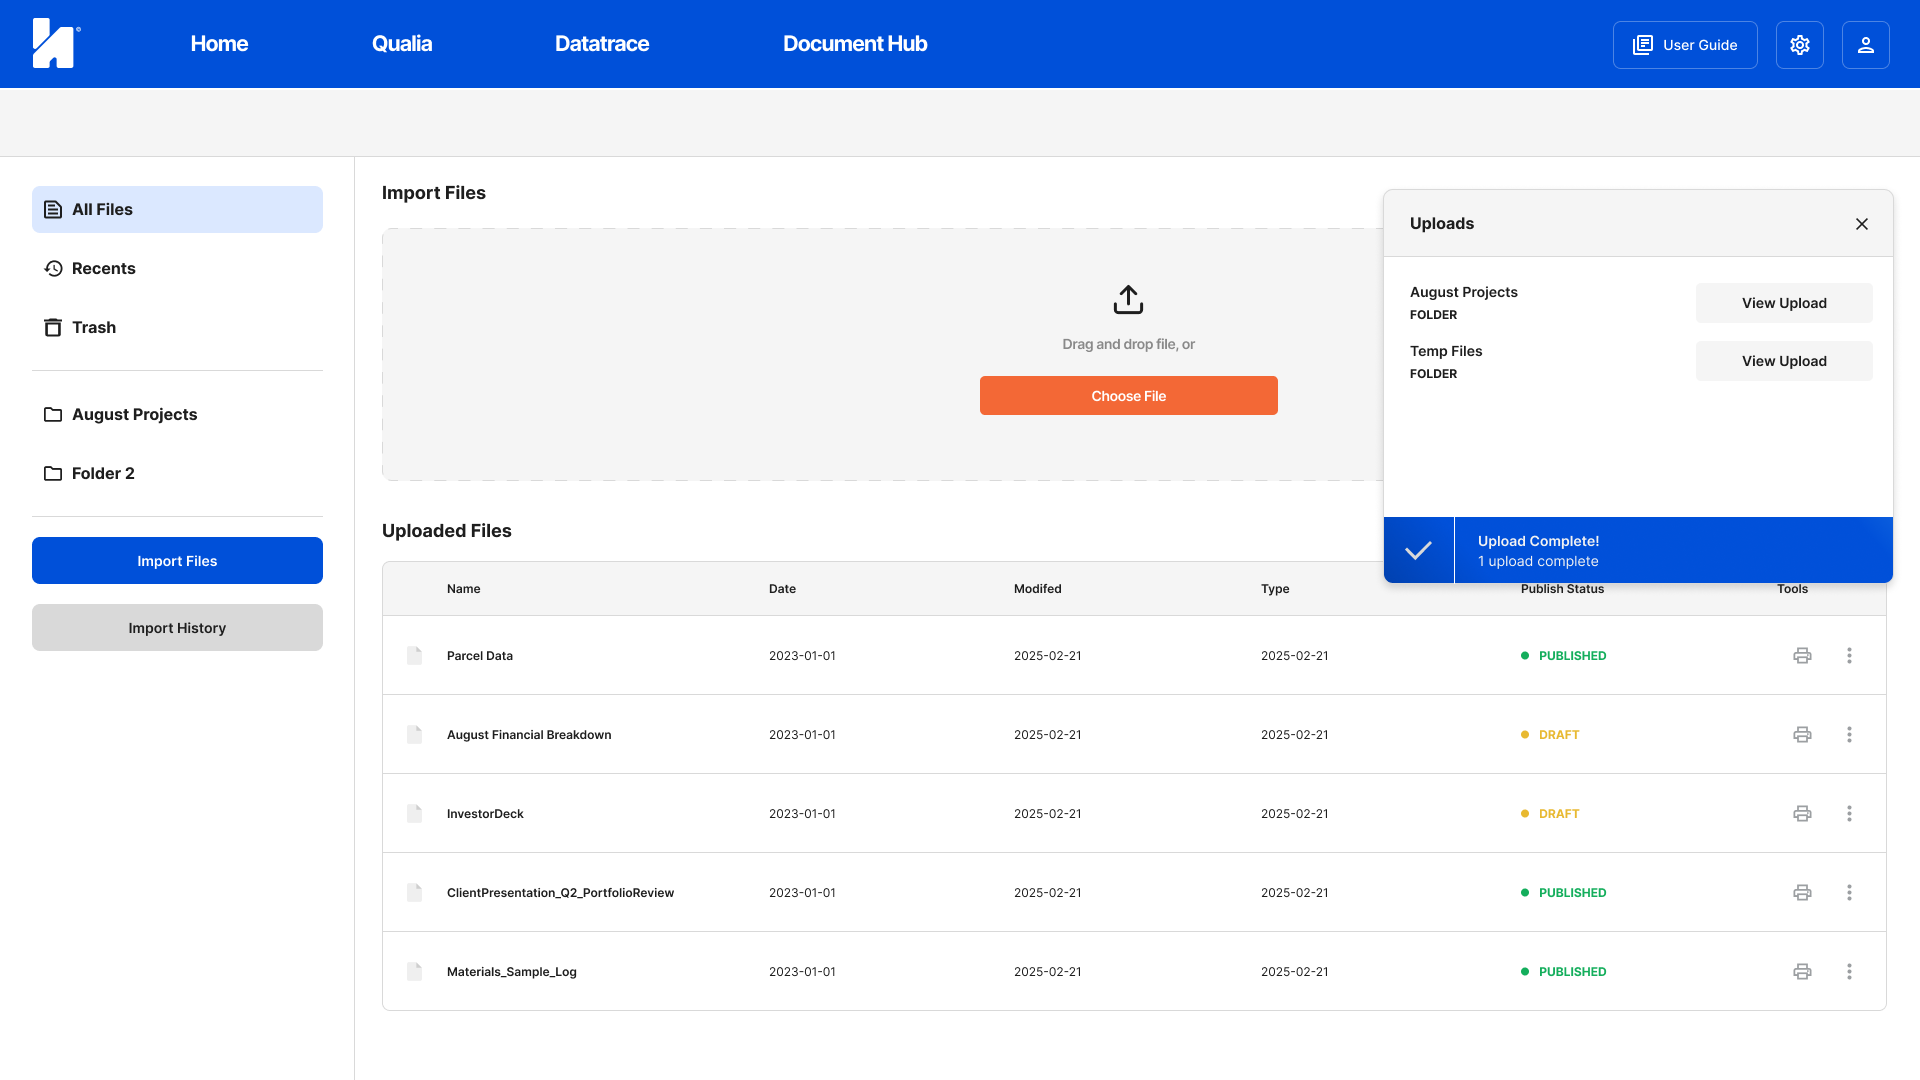1920x1080 pixels.
Task: Open more options for Materials_Sample_Log
Action: (1849, 972)
